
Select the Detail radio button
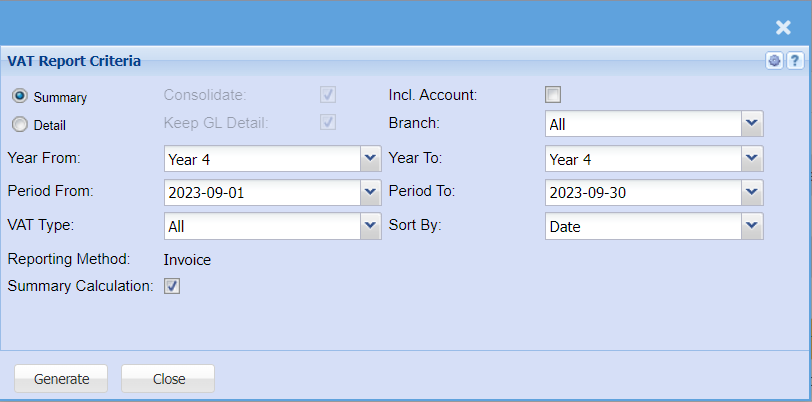[x=20, y=125]
